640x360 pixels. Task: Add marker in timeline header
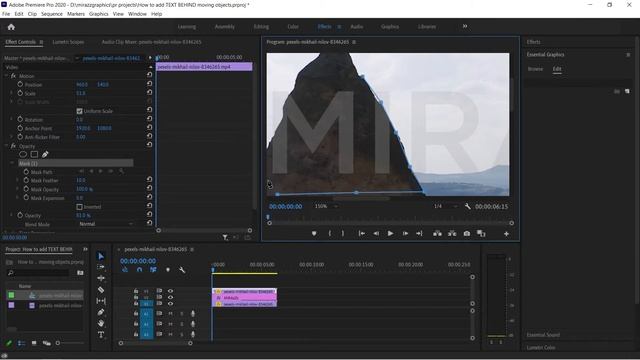tap(168, 270)
